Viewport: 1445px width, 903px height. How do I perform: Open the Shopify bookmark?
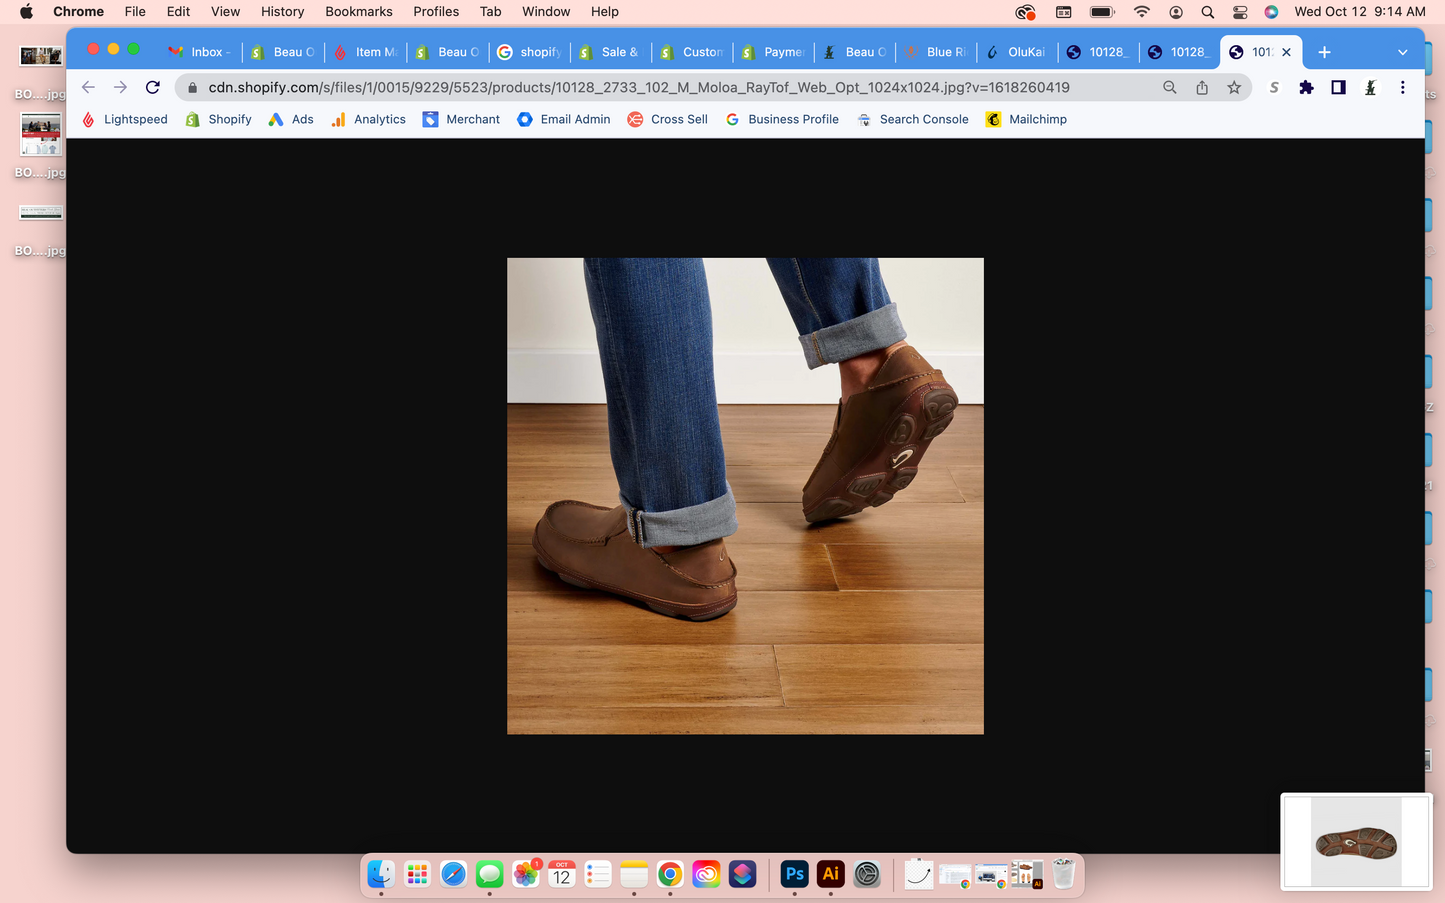point(219,119)
